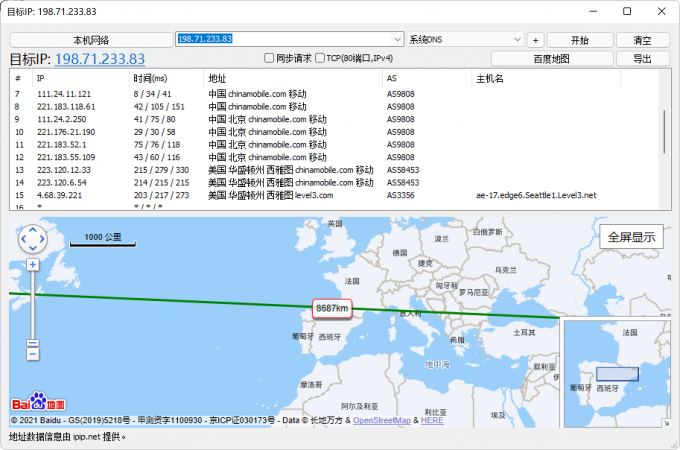
Task: Click the map zoom slider handle
Action: point(33,343)
